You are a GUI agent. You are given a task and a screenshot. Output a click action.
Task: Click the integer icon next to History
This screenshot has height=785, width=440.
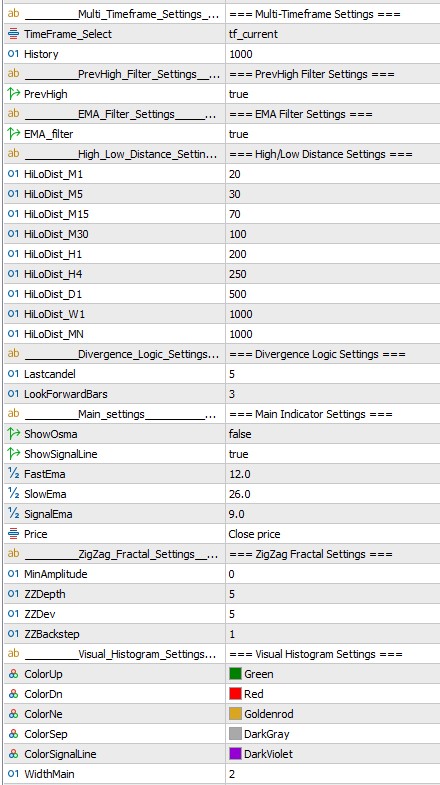[x=14, y=54]
